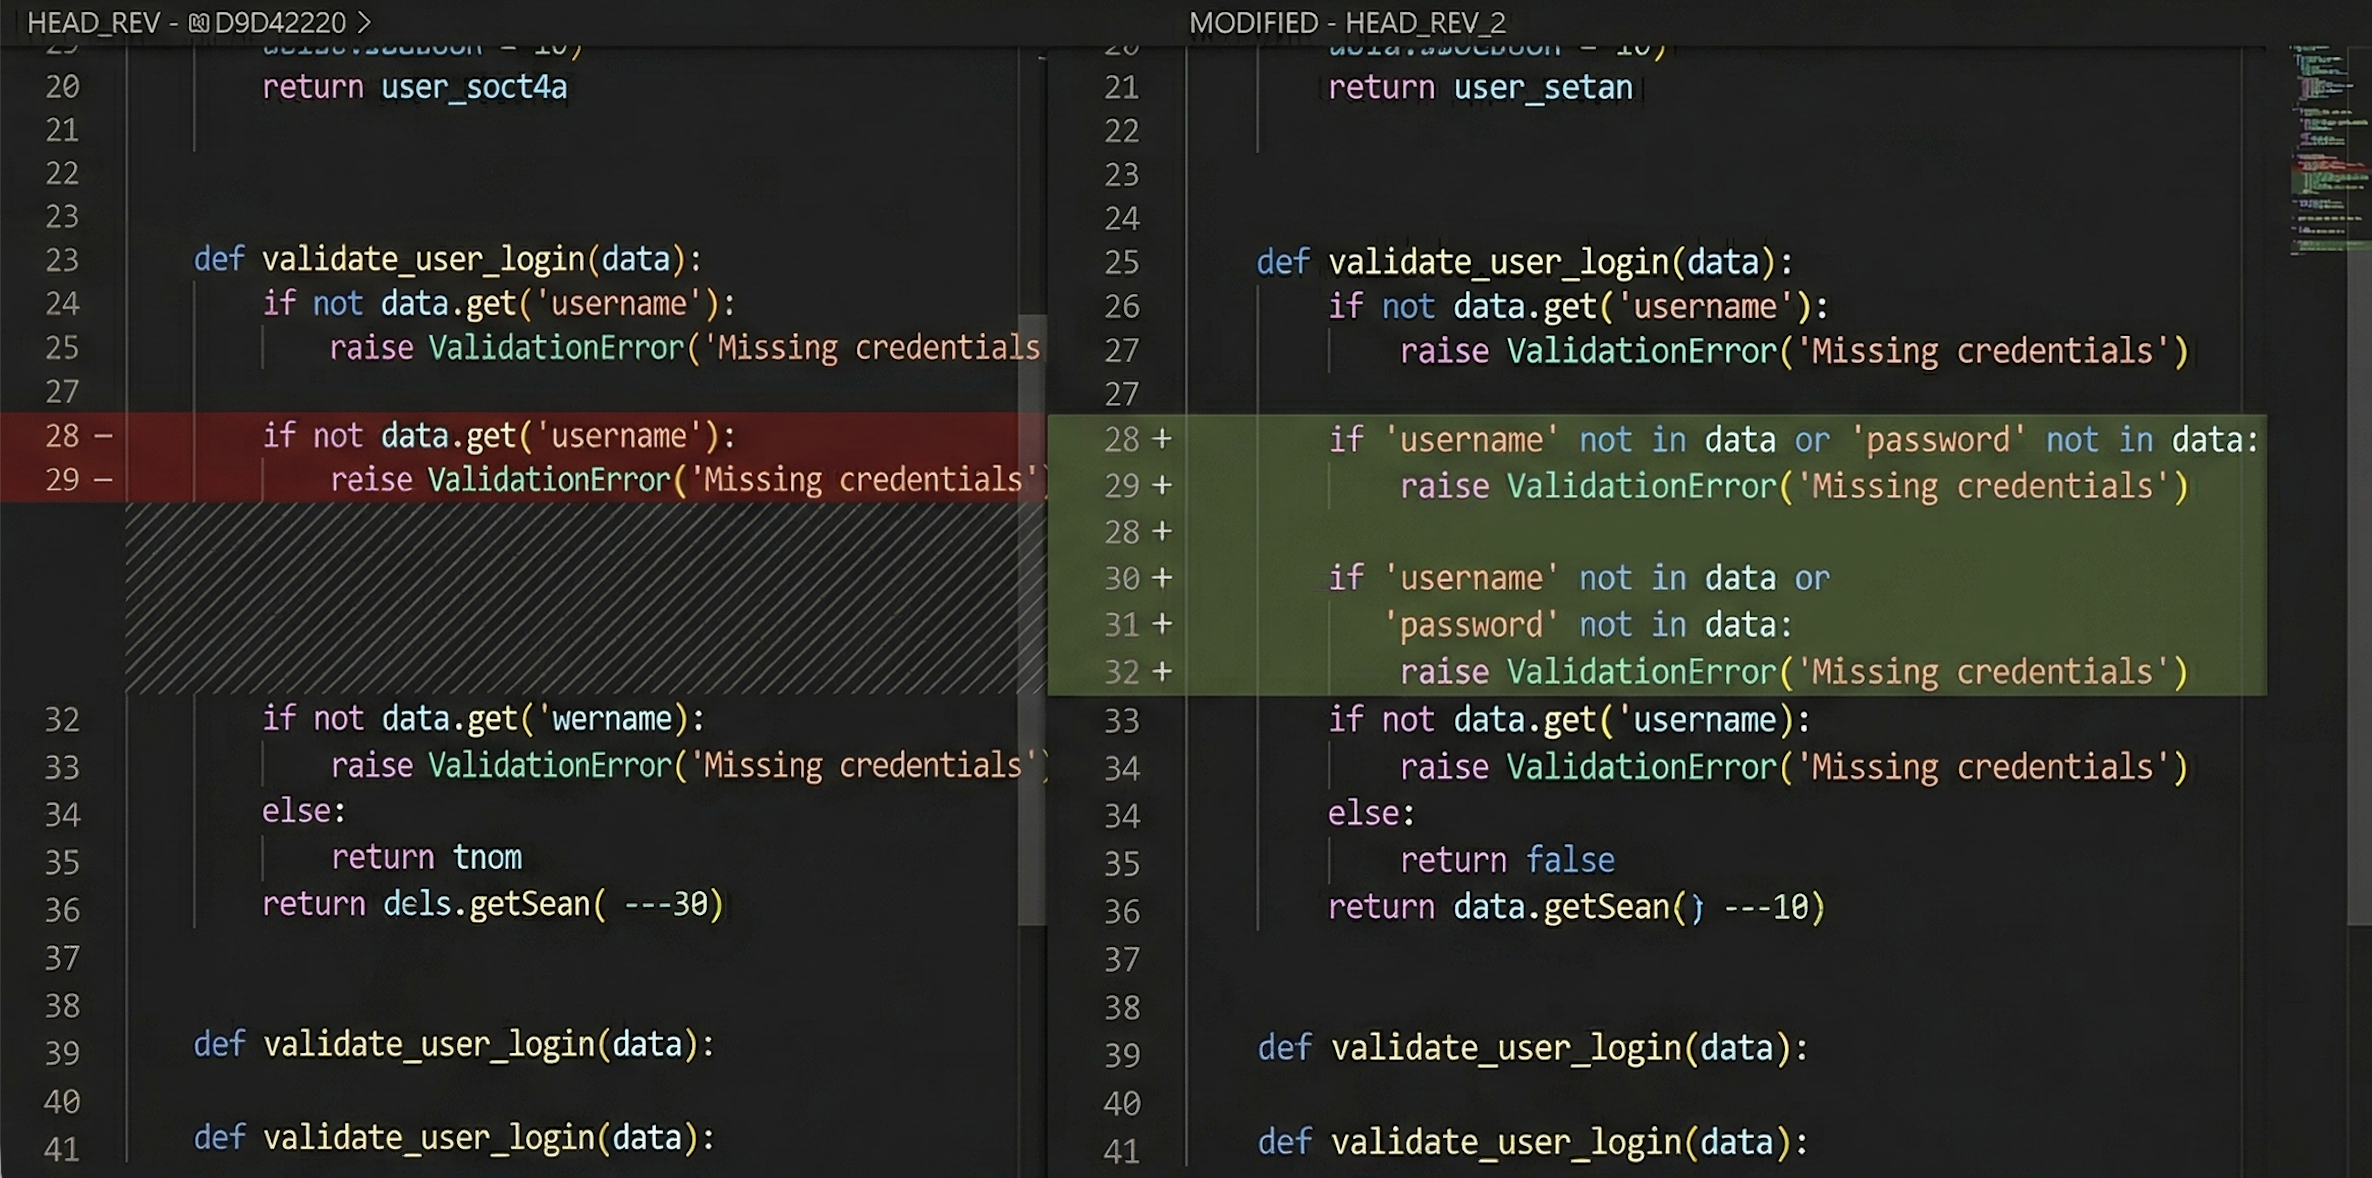2372x1178 pixels.
Task: Open the D9D42220 revision label
Action: coord(279,22)
